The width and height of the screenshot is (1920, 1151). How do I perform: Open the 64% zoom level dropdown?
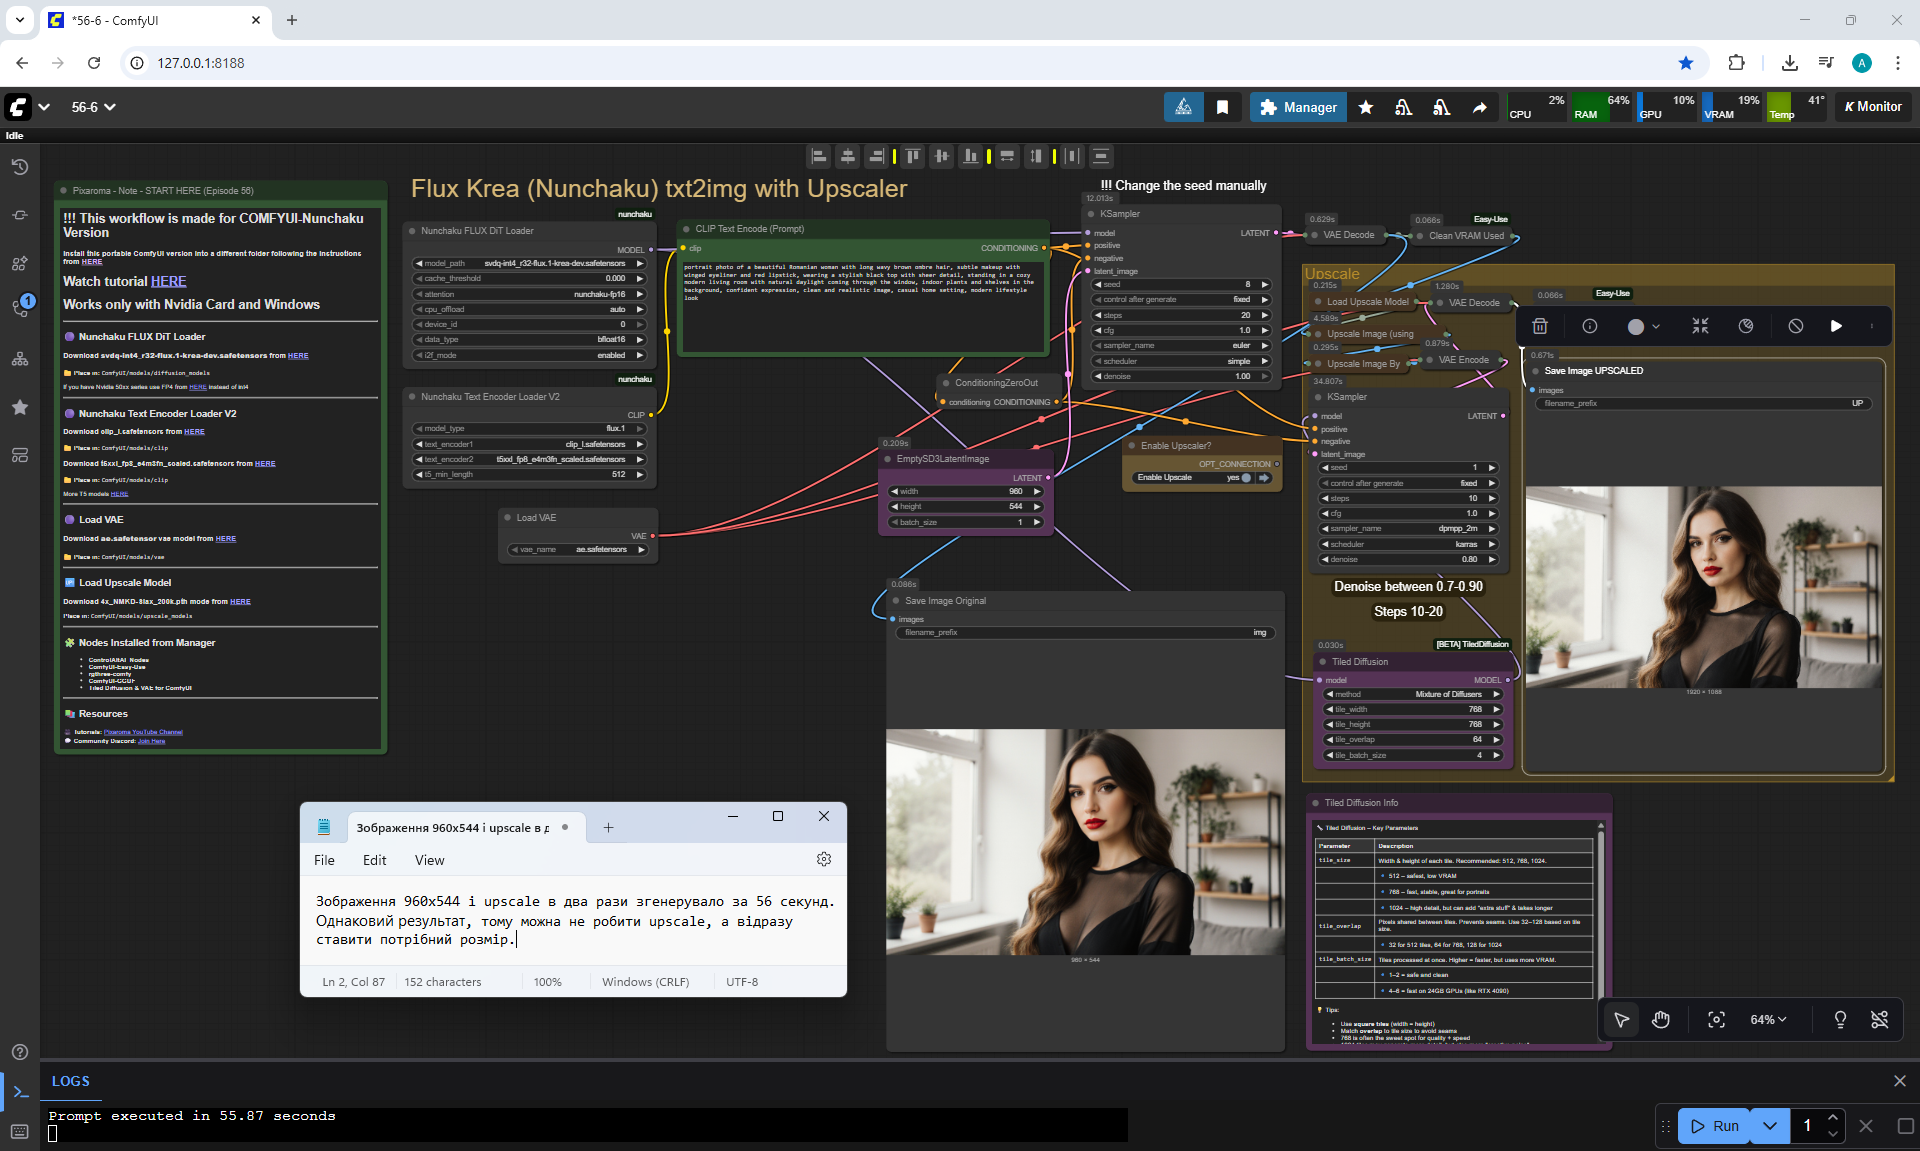[1767, 1019]
